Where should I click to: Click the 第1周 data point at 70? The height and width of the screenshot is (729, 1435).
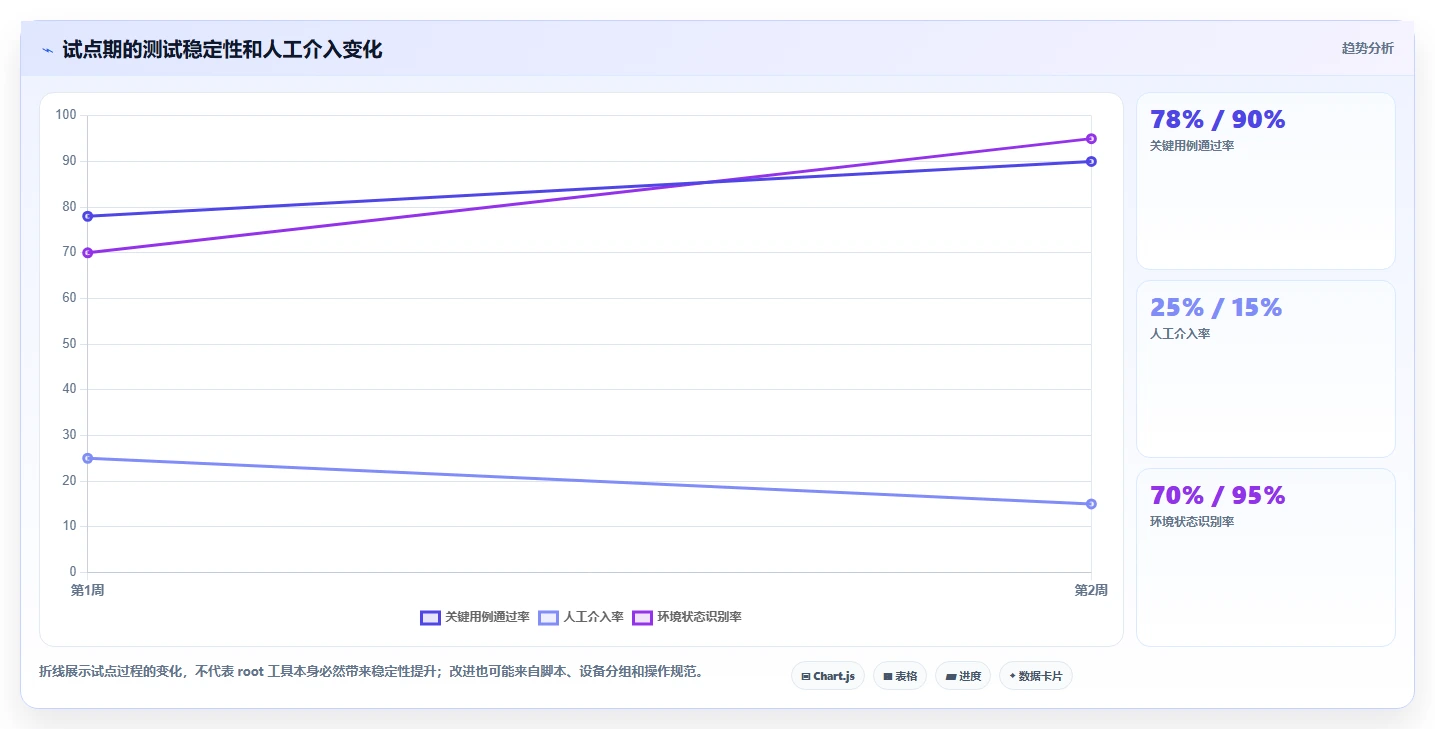pyautogui.click(x=88, y=253)
